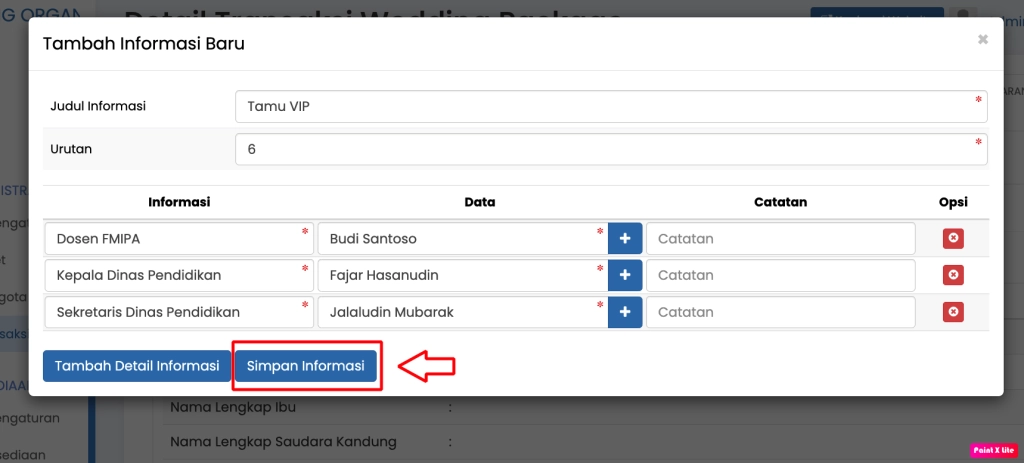The width and height of the screenshot is (1024, 463).
Task: Click Catatan field in second row
Action: 780,275
